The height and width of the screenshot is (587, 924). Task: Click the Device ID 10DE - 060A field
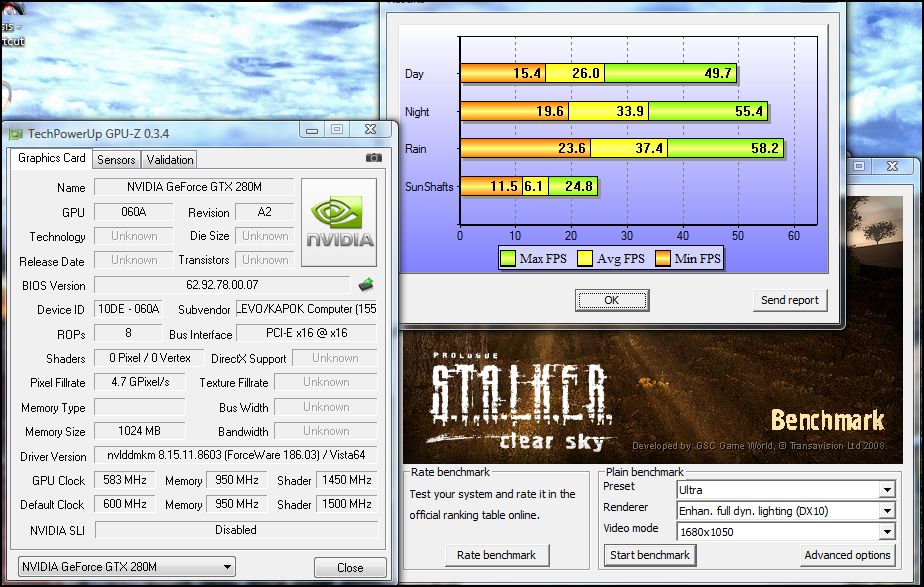click(x=128, y=309)
